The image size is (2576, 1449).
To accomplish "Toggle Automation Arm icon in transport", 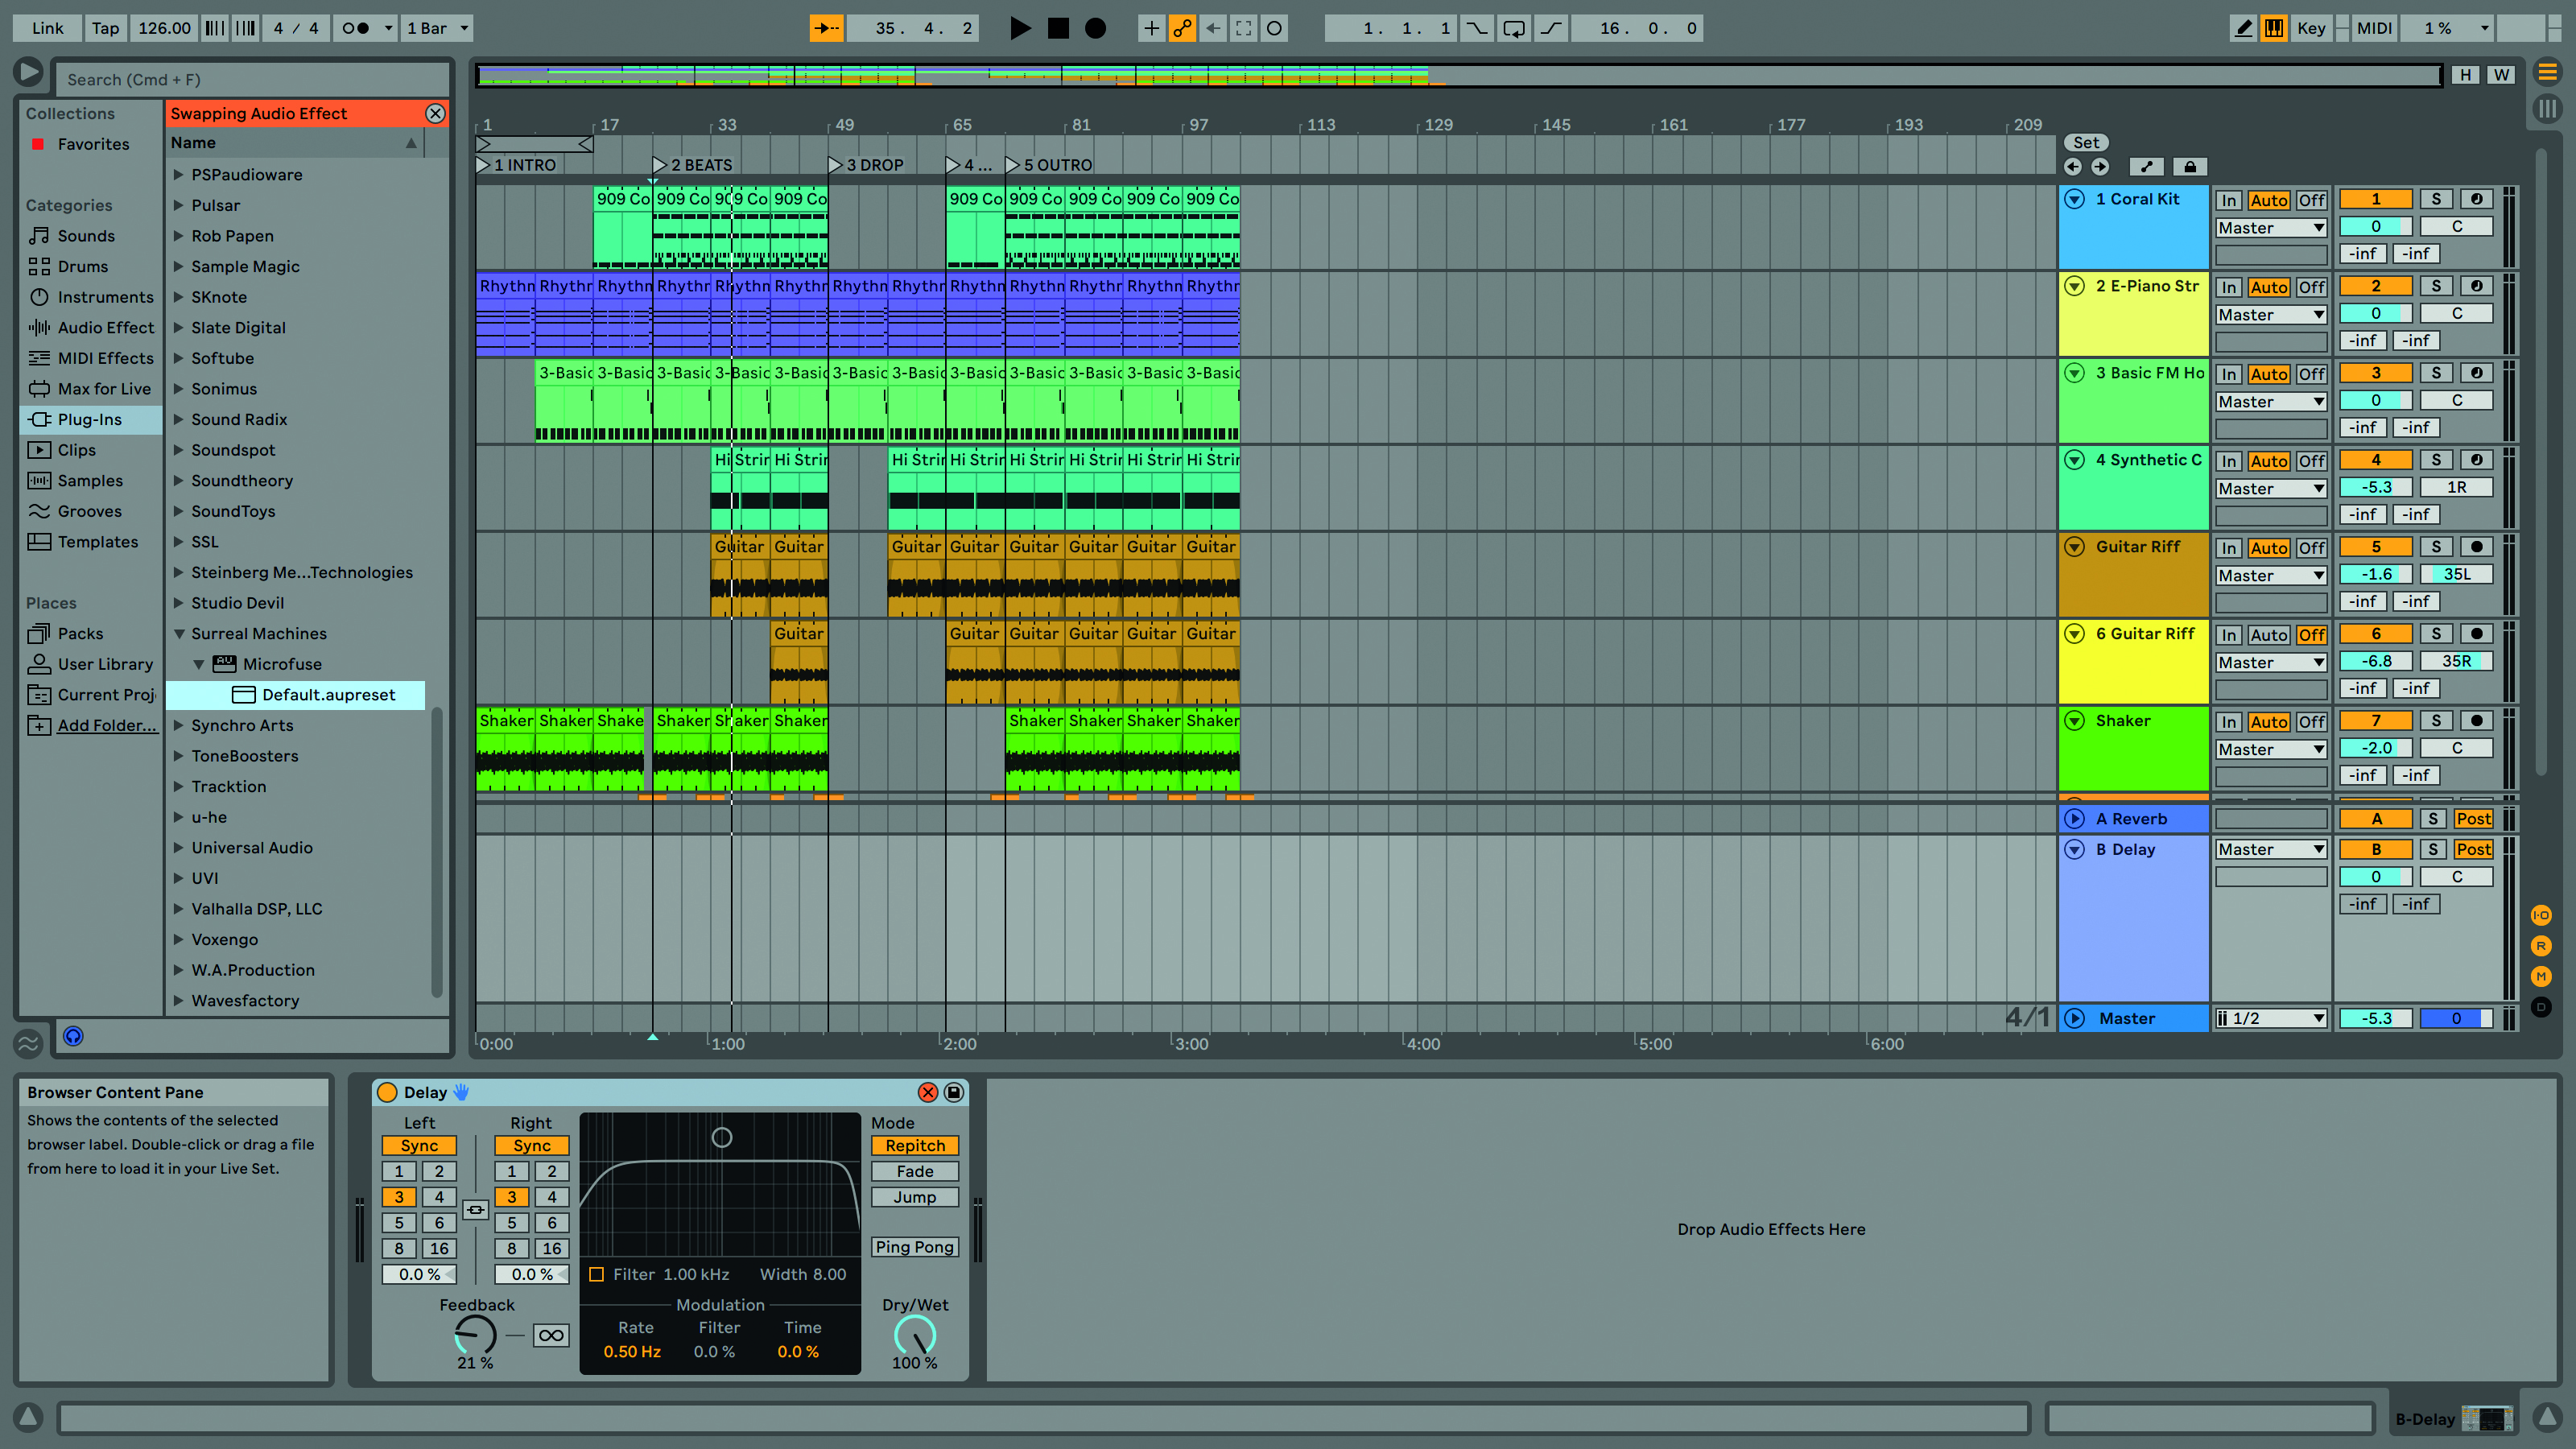I will (1182, 28).
